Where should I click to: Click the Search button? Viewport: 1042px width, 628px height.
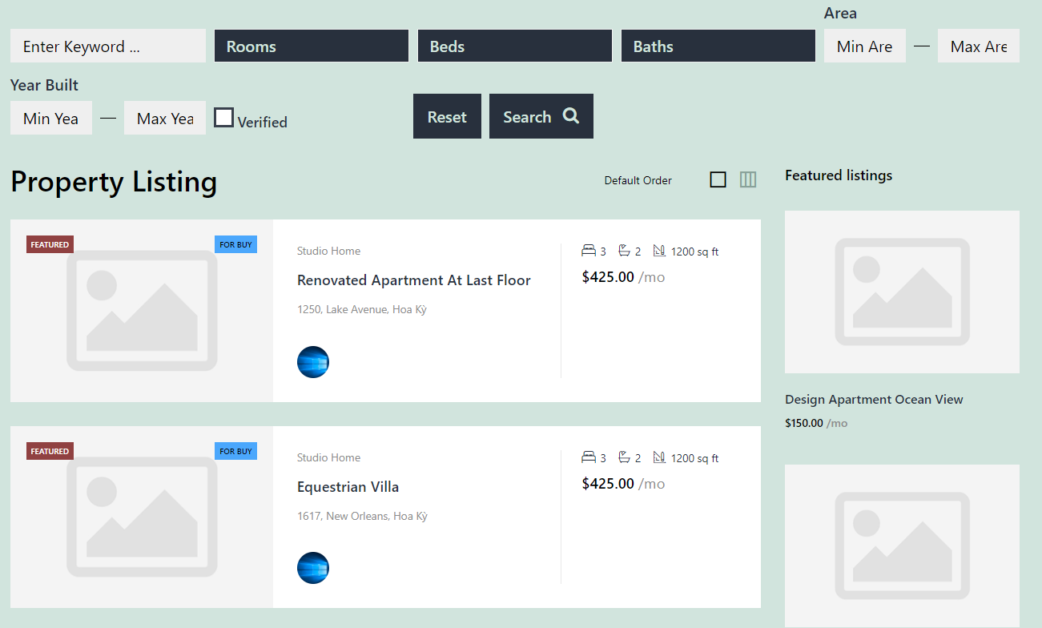[541, 117]
